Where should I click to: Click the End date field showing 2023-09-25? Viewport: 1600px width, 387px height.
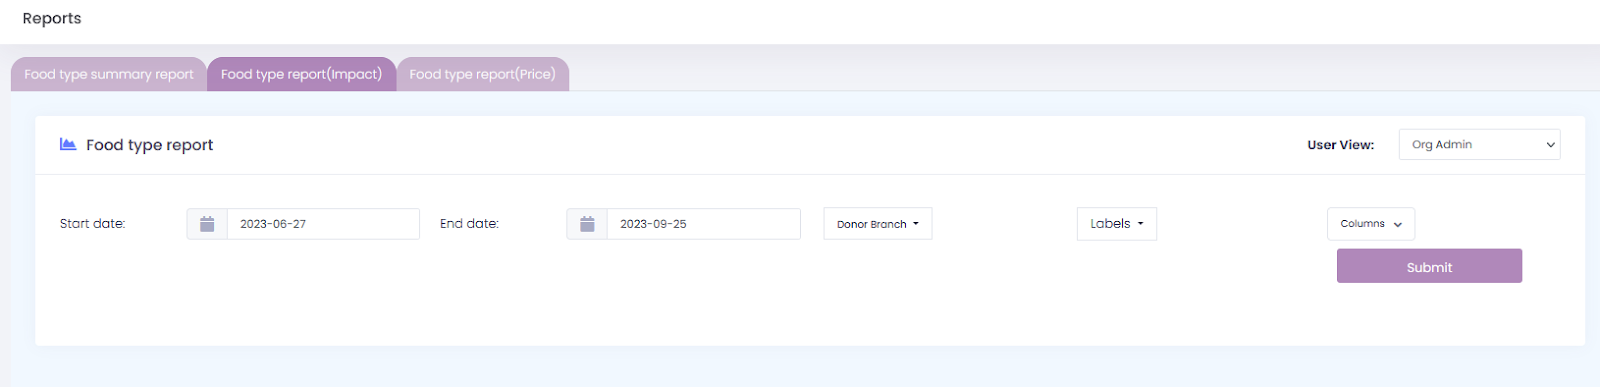click(703, 224)
